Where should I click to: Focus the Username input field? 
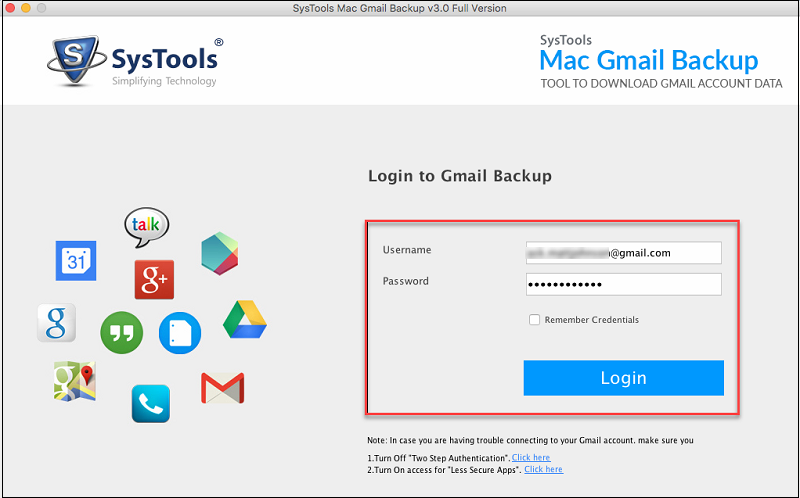coord(623,253)
